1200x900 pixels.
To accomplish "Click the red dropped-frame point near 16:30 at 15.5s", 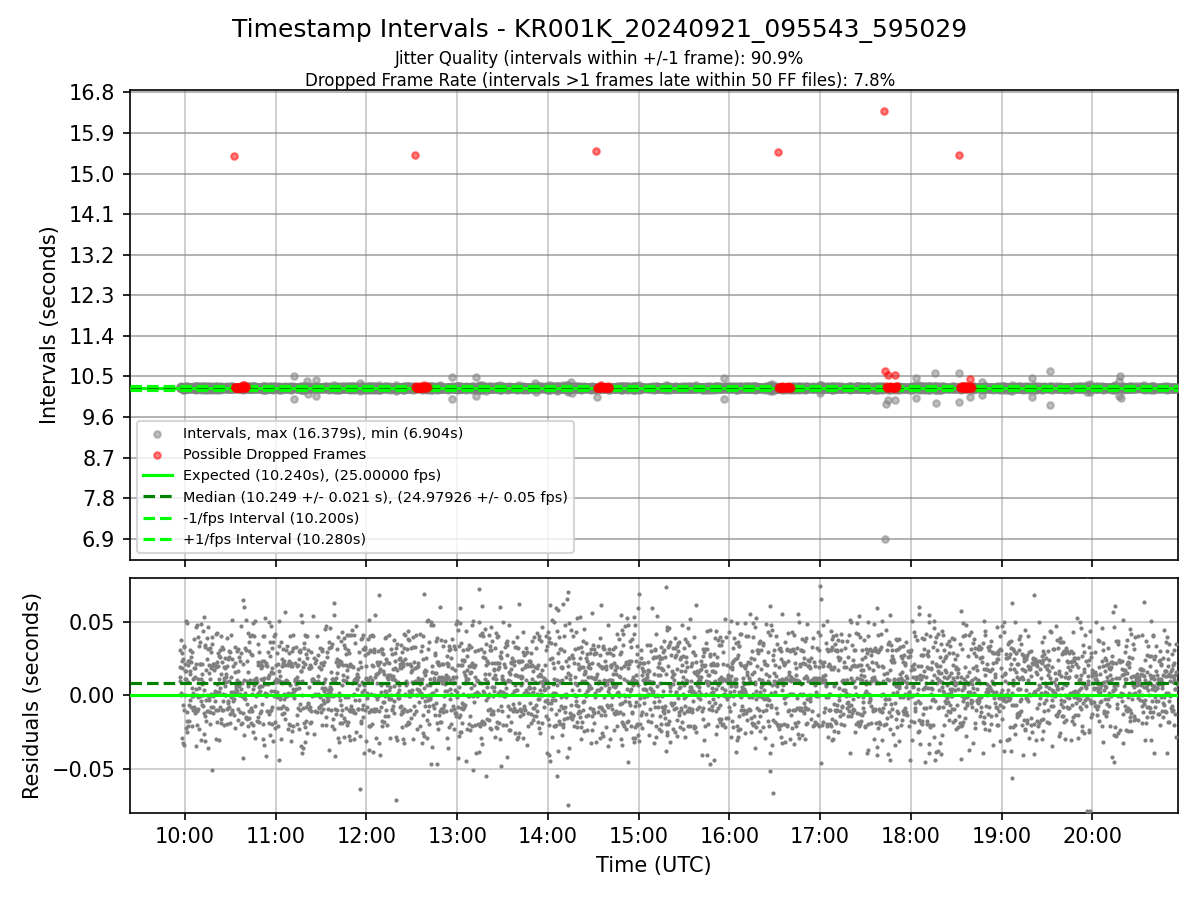I will click(x=778, y=152).
